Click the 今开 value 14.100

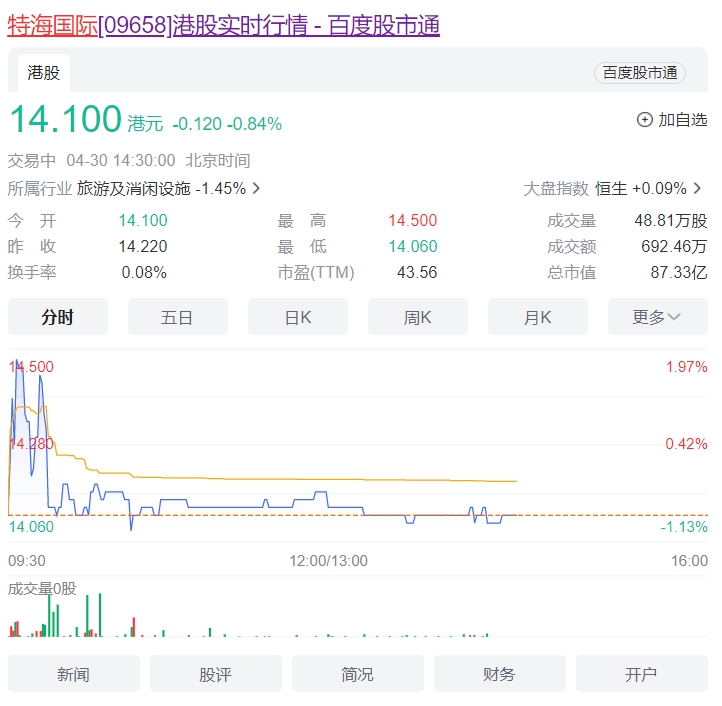click(143, 221)
